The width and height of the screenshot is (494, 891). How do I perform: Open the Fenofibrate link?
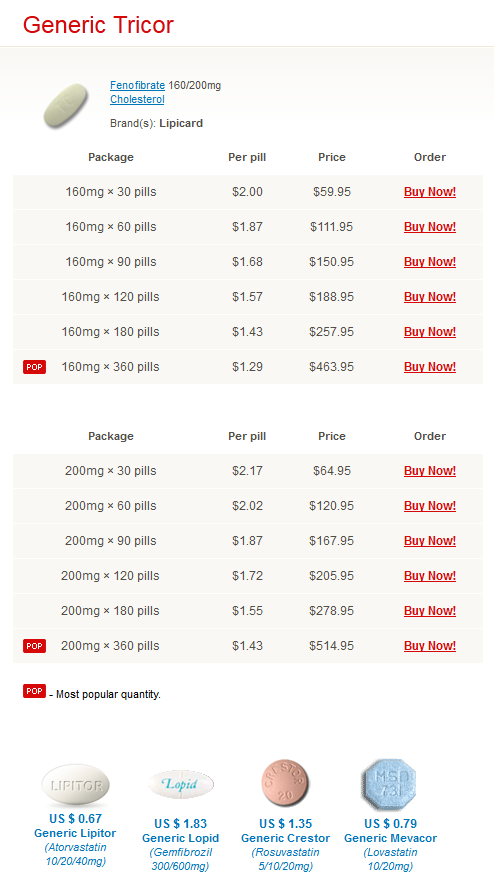point(138,85)
